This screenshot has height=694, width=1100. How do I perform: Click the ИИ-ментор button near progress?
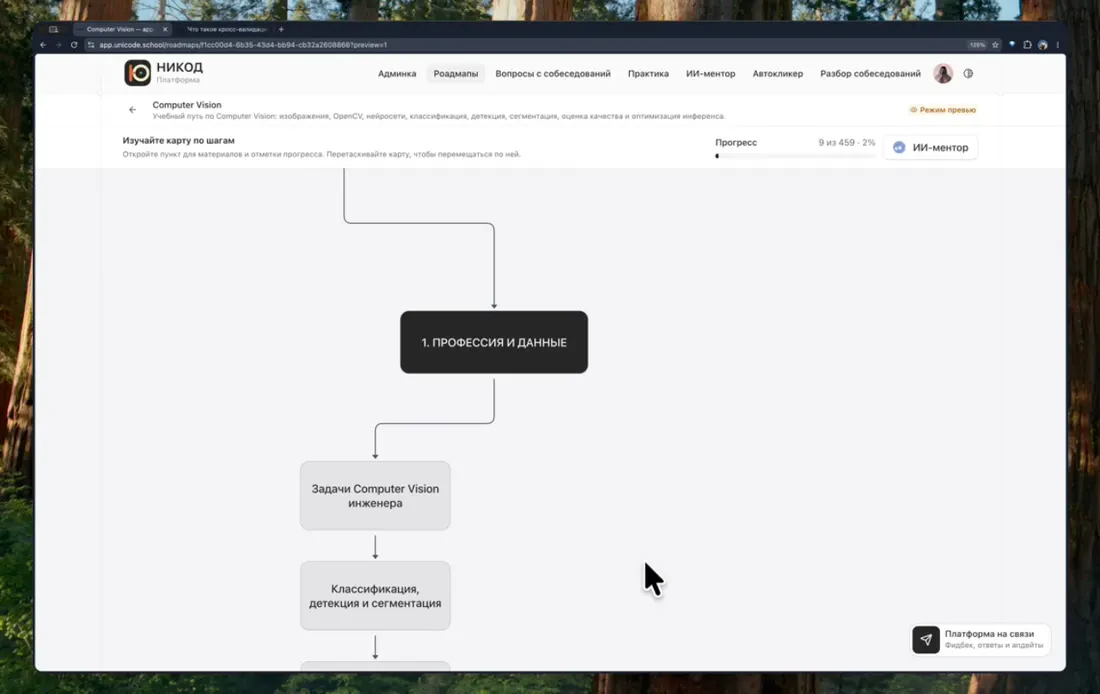pos(930,147)
